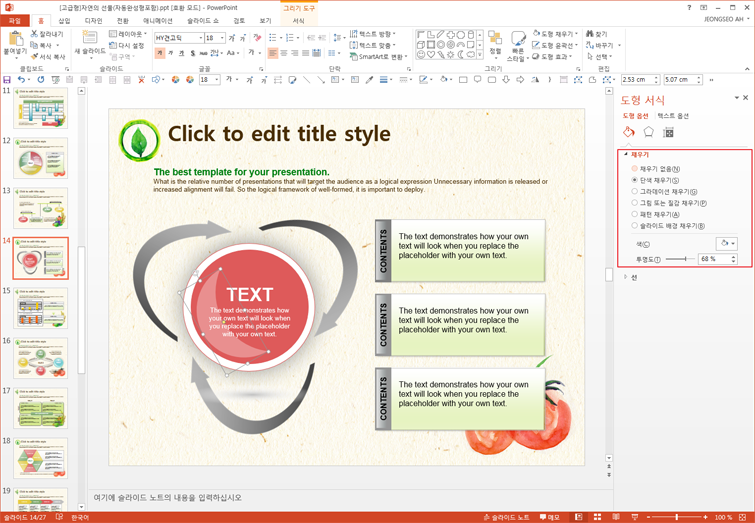Viewport: 755px width, 523px height.
Task: Select the heart shape in gallery
Action: pos(430,54)
